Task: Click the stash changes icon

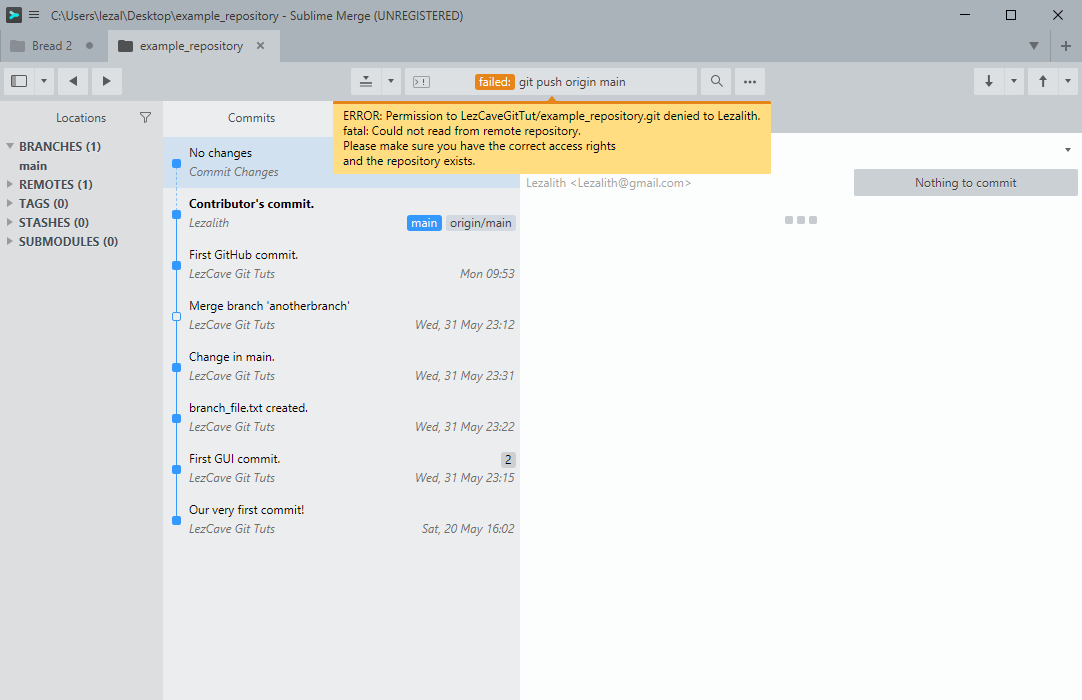Action: click(x=366, y=81)
